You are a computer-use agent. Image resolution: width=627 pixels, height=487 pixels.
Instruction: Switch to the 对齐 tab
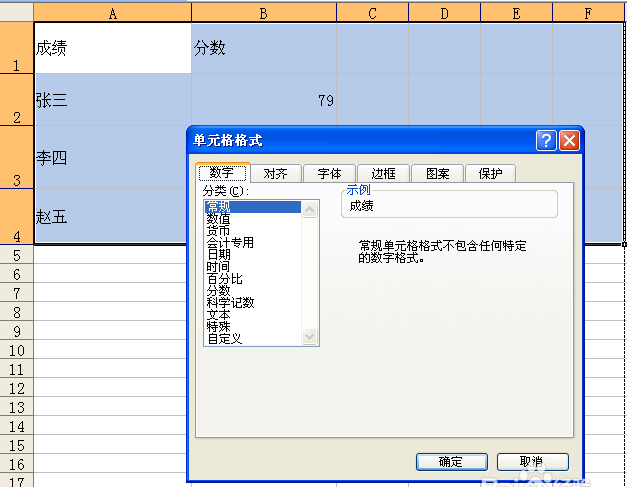point(276,174)
